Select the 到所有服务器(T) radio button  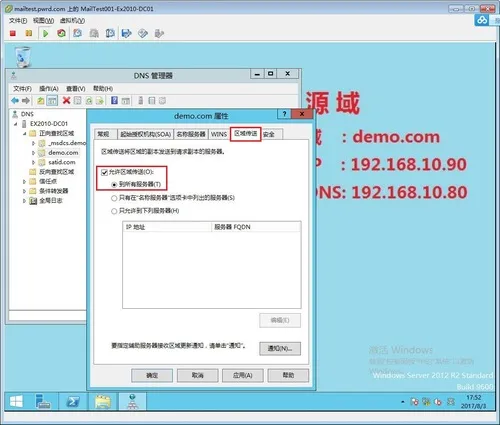114,184
